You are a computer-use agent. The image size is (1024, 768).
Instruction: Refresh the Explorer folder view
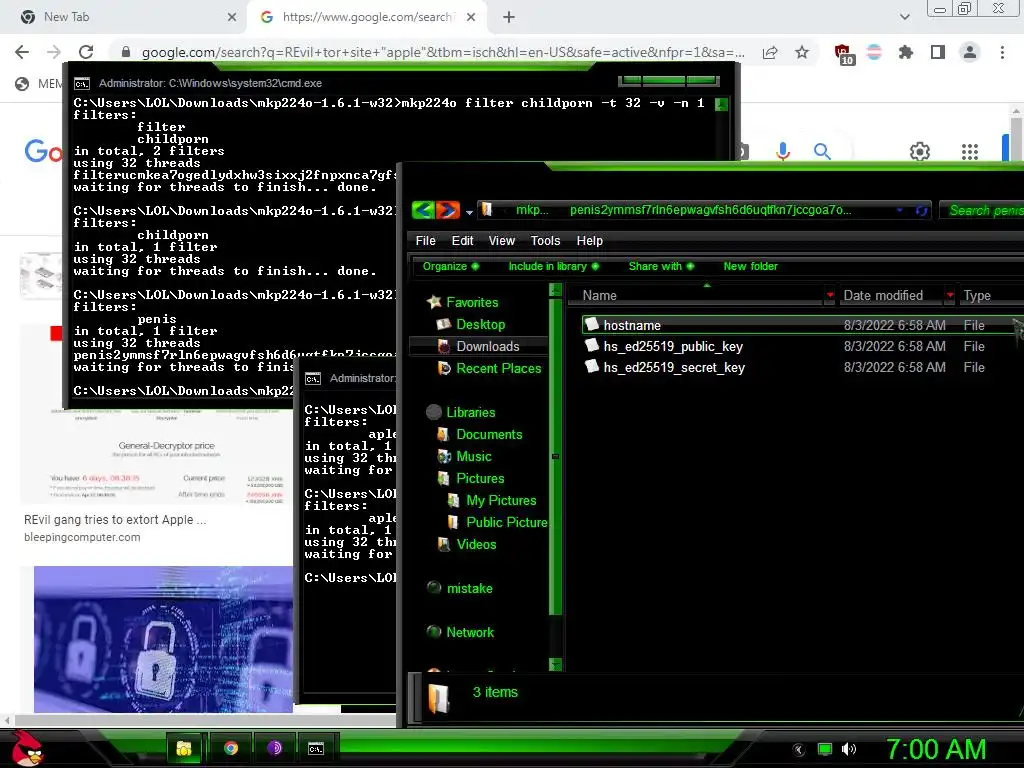[x=921, y=210]
